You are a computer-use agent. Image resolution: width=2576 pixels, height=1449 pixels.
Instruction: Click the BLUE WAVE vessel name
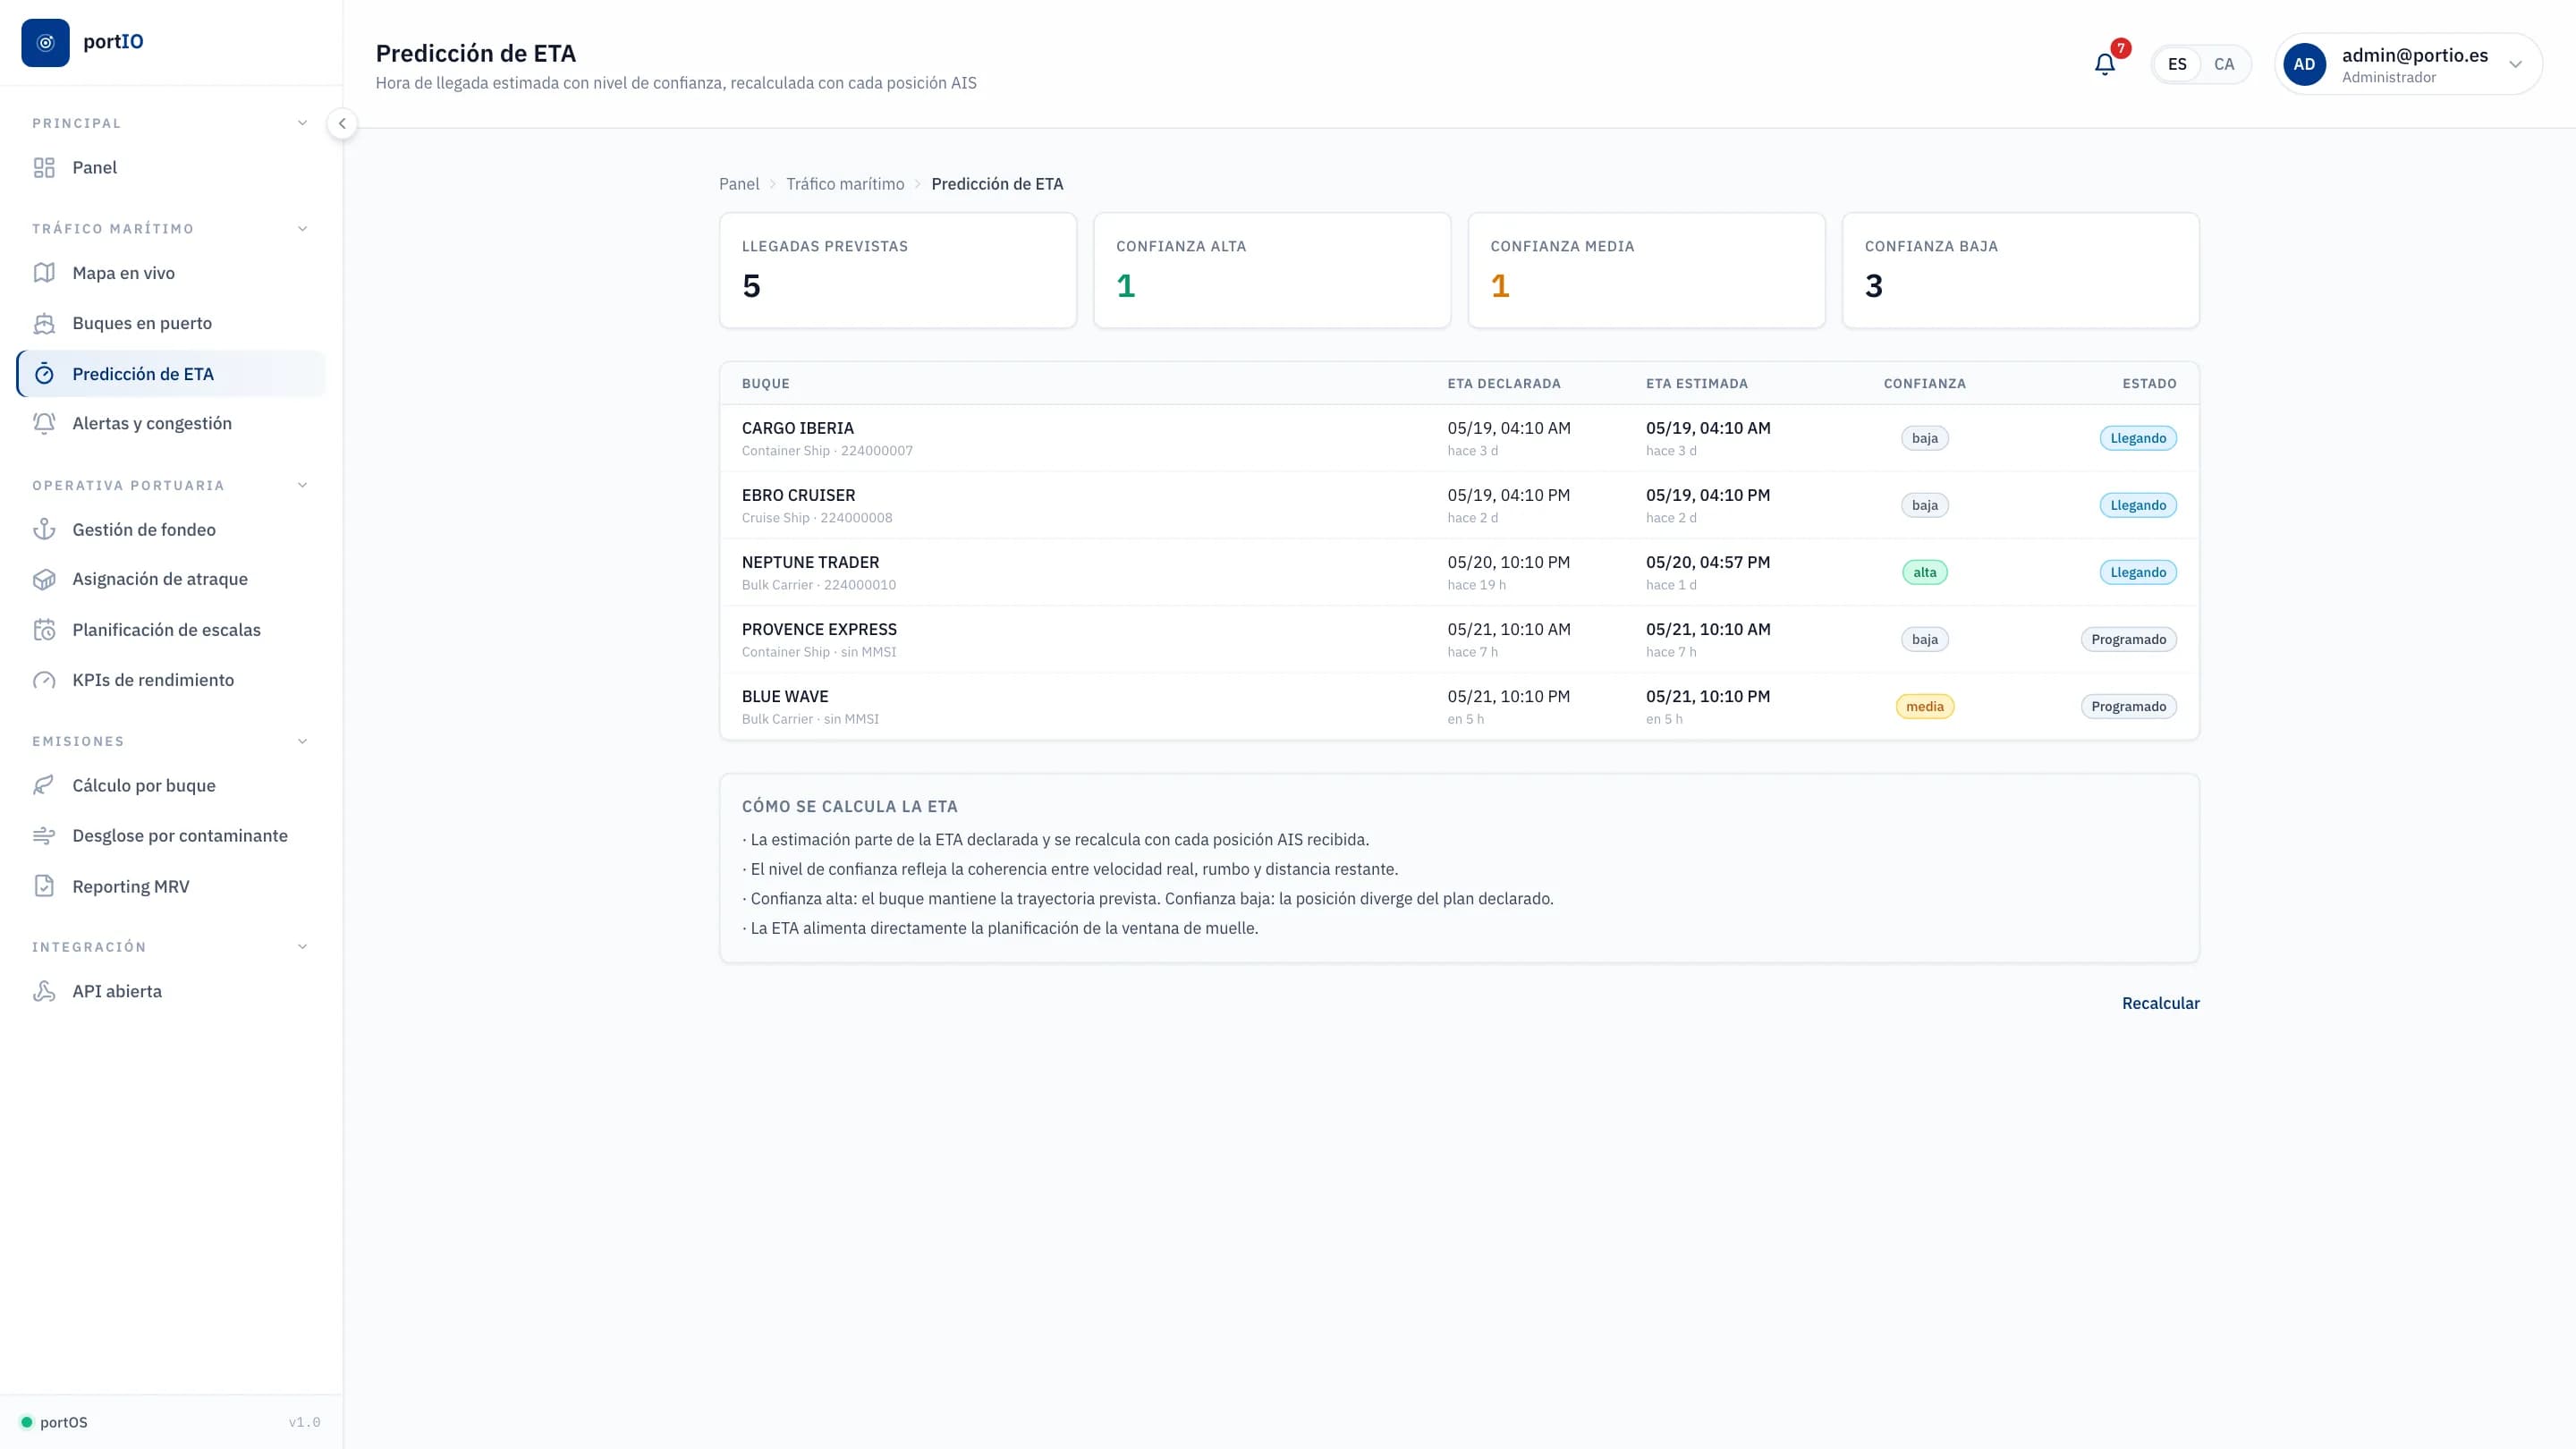[x=785, y=696]
